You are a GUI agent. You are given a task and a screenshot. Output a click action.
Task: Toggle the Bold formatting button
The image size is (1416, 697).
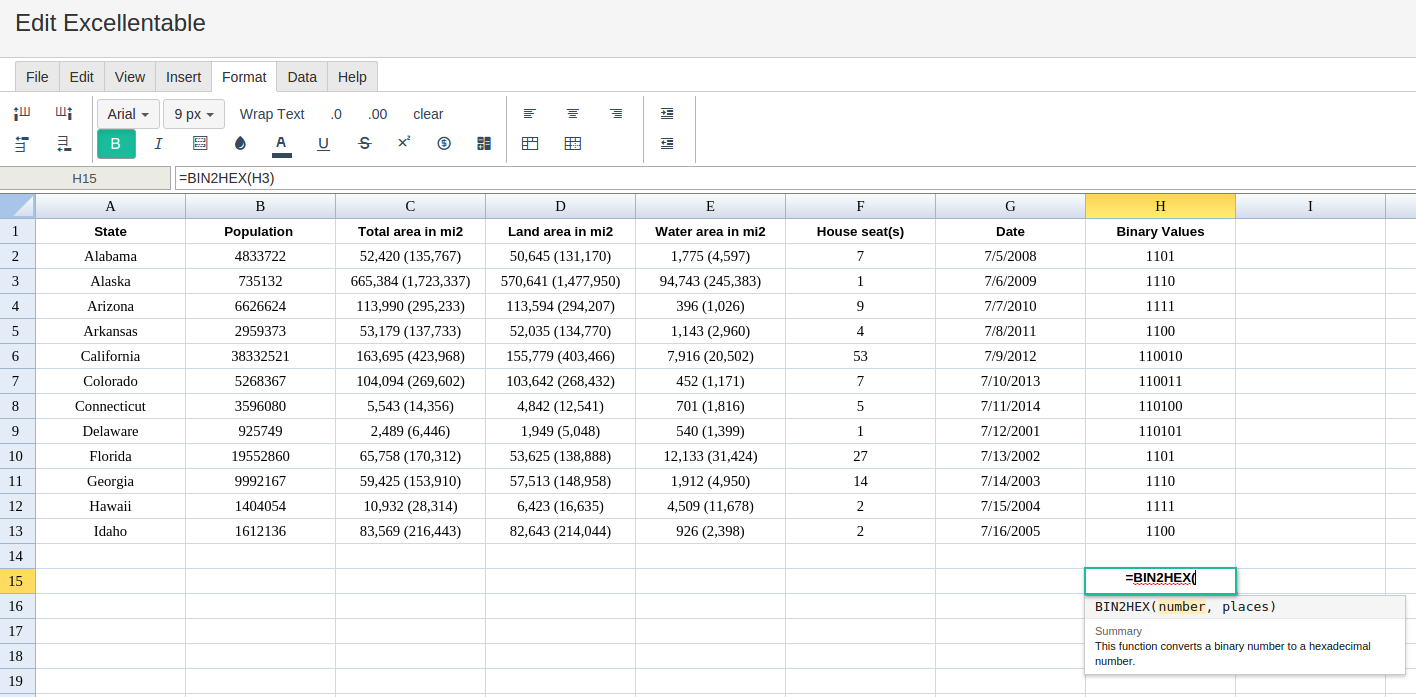[x=116, y=144]
